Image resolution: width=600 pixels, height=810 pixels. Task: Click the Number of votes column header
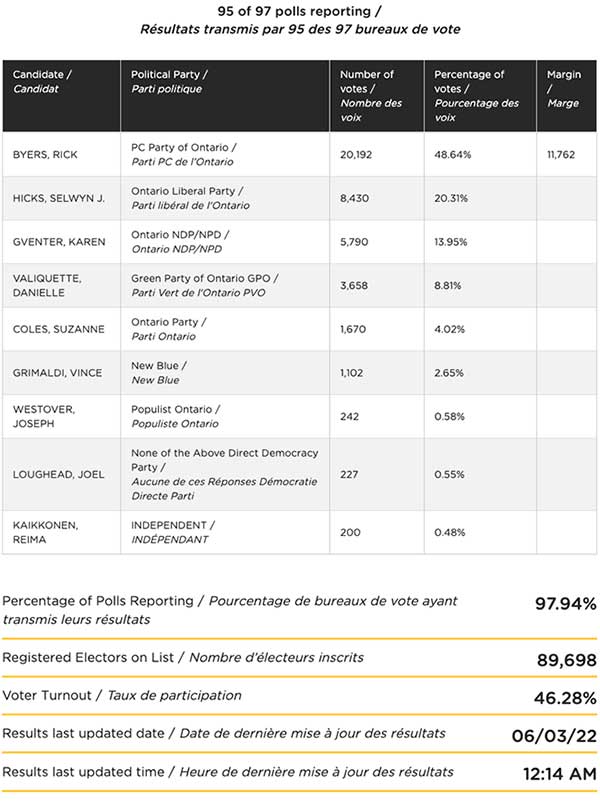(377, 96)
